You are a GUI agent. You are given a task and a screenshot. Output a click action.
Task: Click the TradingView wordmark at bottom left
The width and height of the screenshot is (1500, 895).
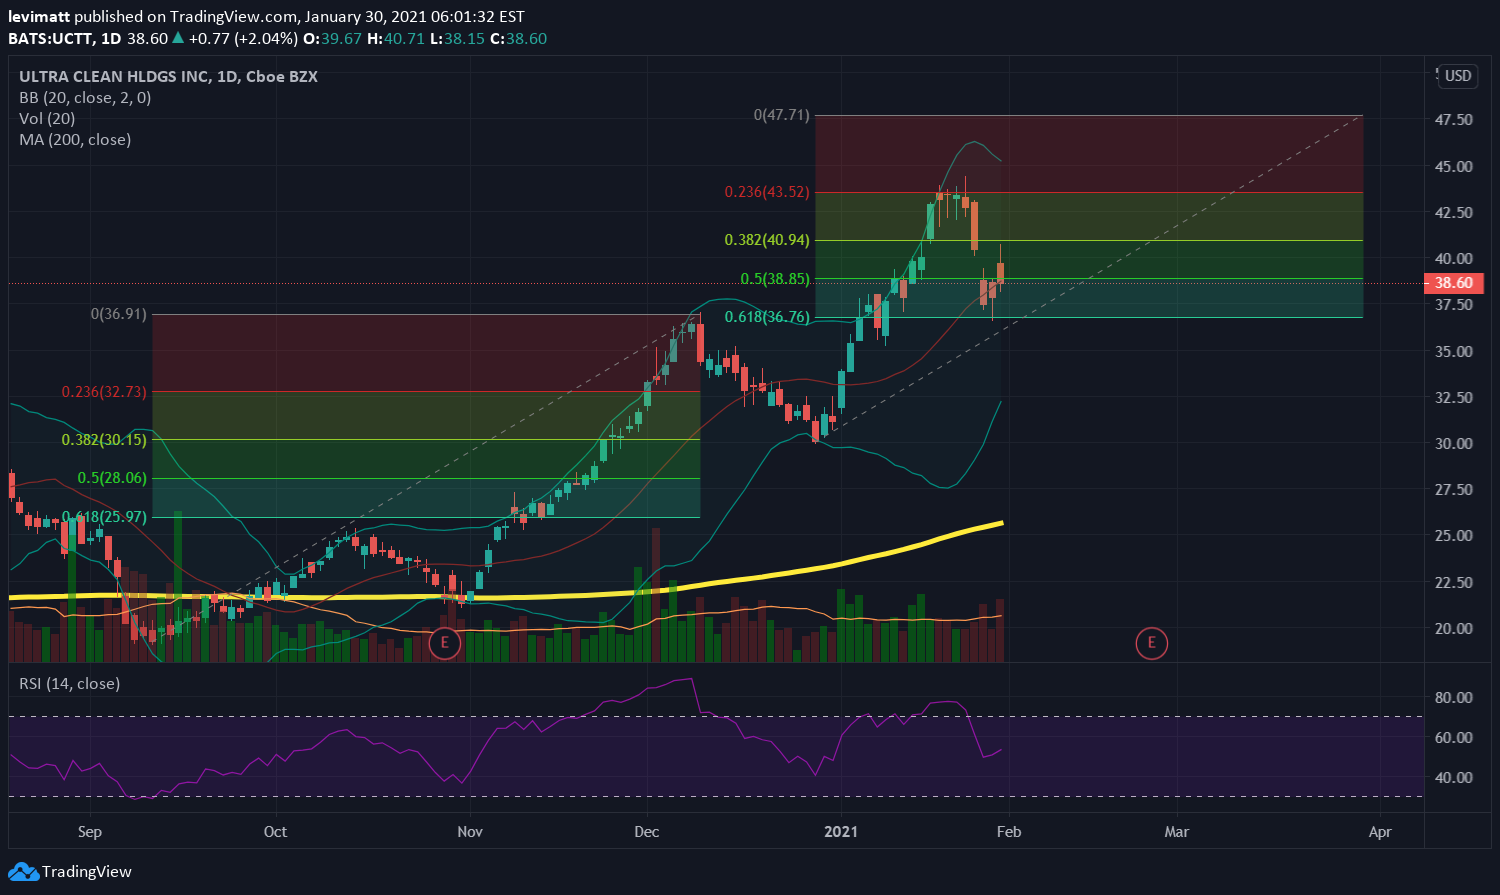(87, 872)
